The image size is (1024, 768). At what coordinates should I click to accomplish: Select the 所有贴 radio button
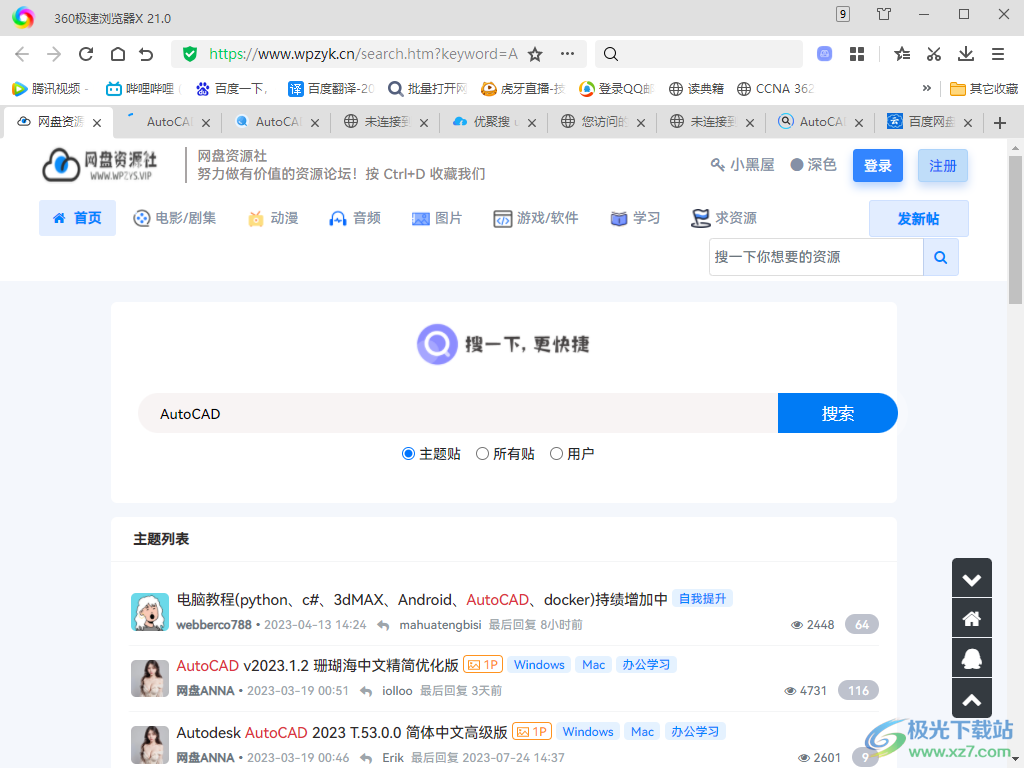click(x=482, y=454)
